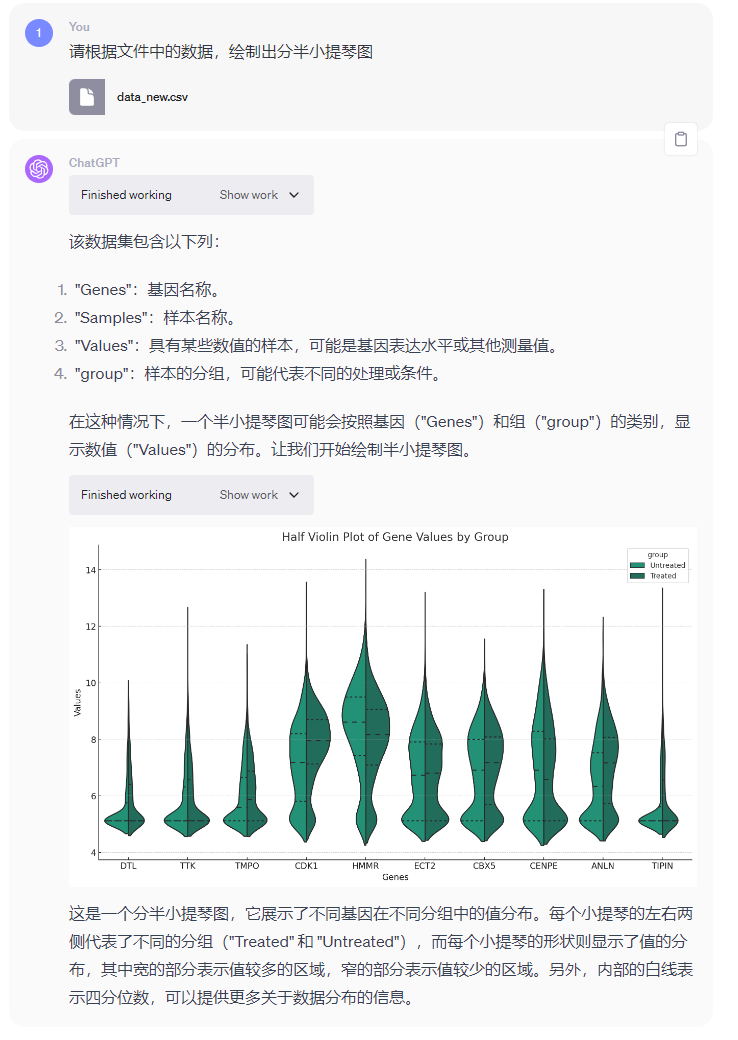The height and width of the screenshot is (1040, 738).
Task: Click the ChatGPT avatar logo
Action: [x=39, y=168]
